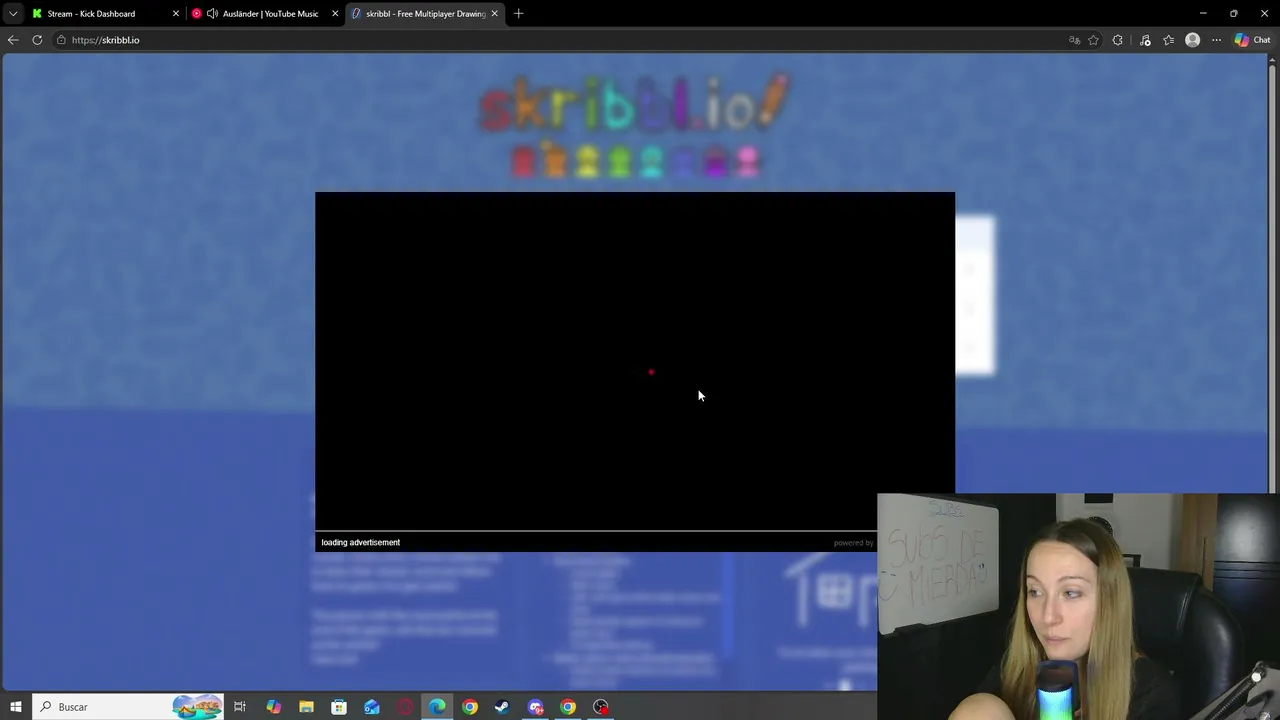
Task: Open Microsoft Store from taskbar
Action: click(339, 707)
